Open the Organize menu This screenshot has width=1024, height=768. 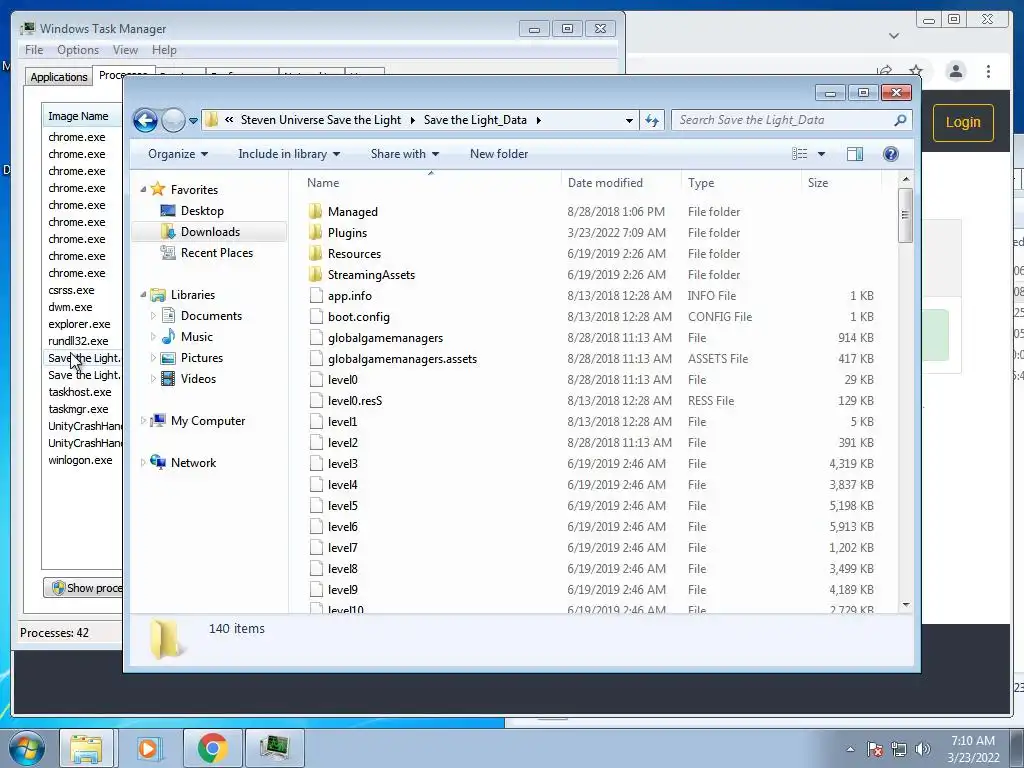point(178,154)
